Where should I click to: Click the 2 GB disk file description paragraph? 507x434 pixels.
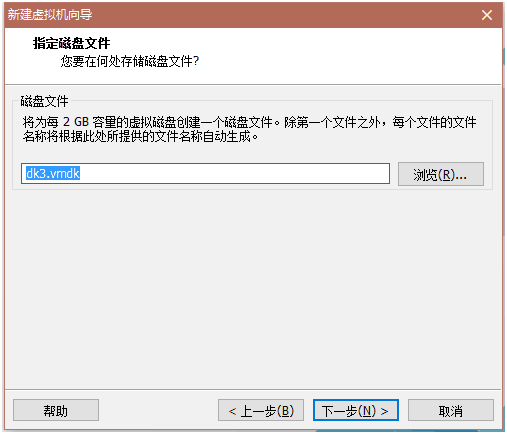point(249,129)
